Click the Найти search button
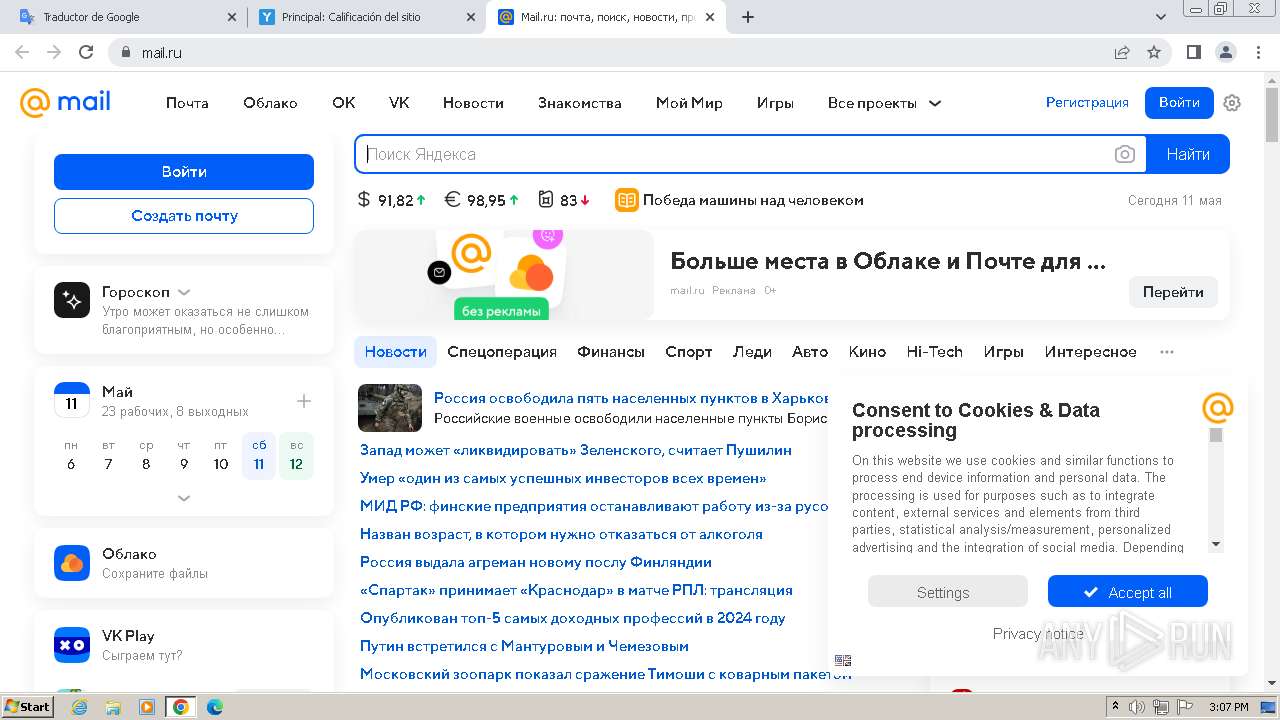This screenshot has width=1280, height=720. pyautogui.click(x=1188, y=154)
